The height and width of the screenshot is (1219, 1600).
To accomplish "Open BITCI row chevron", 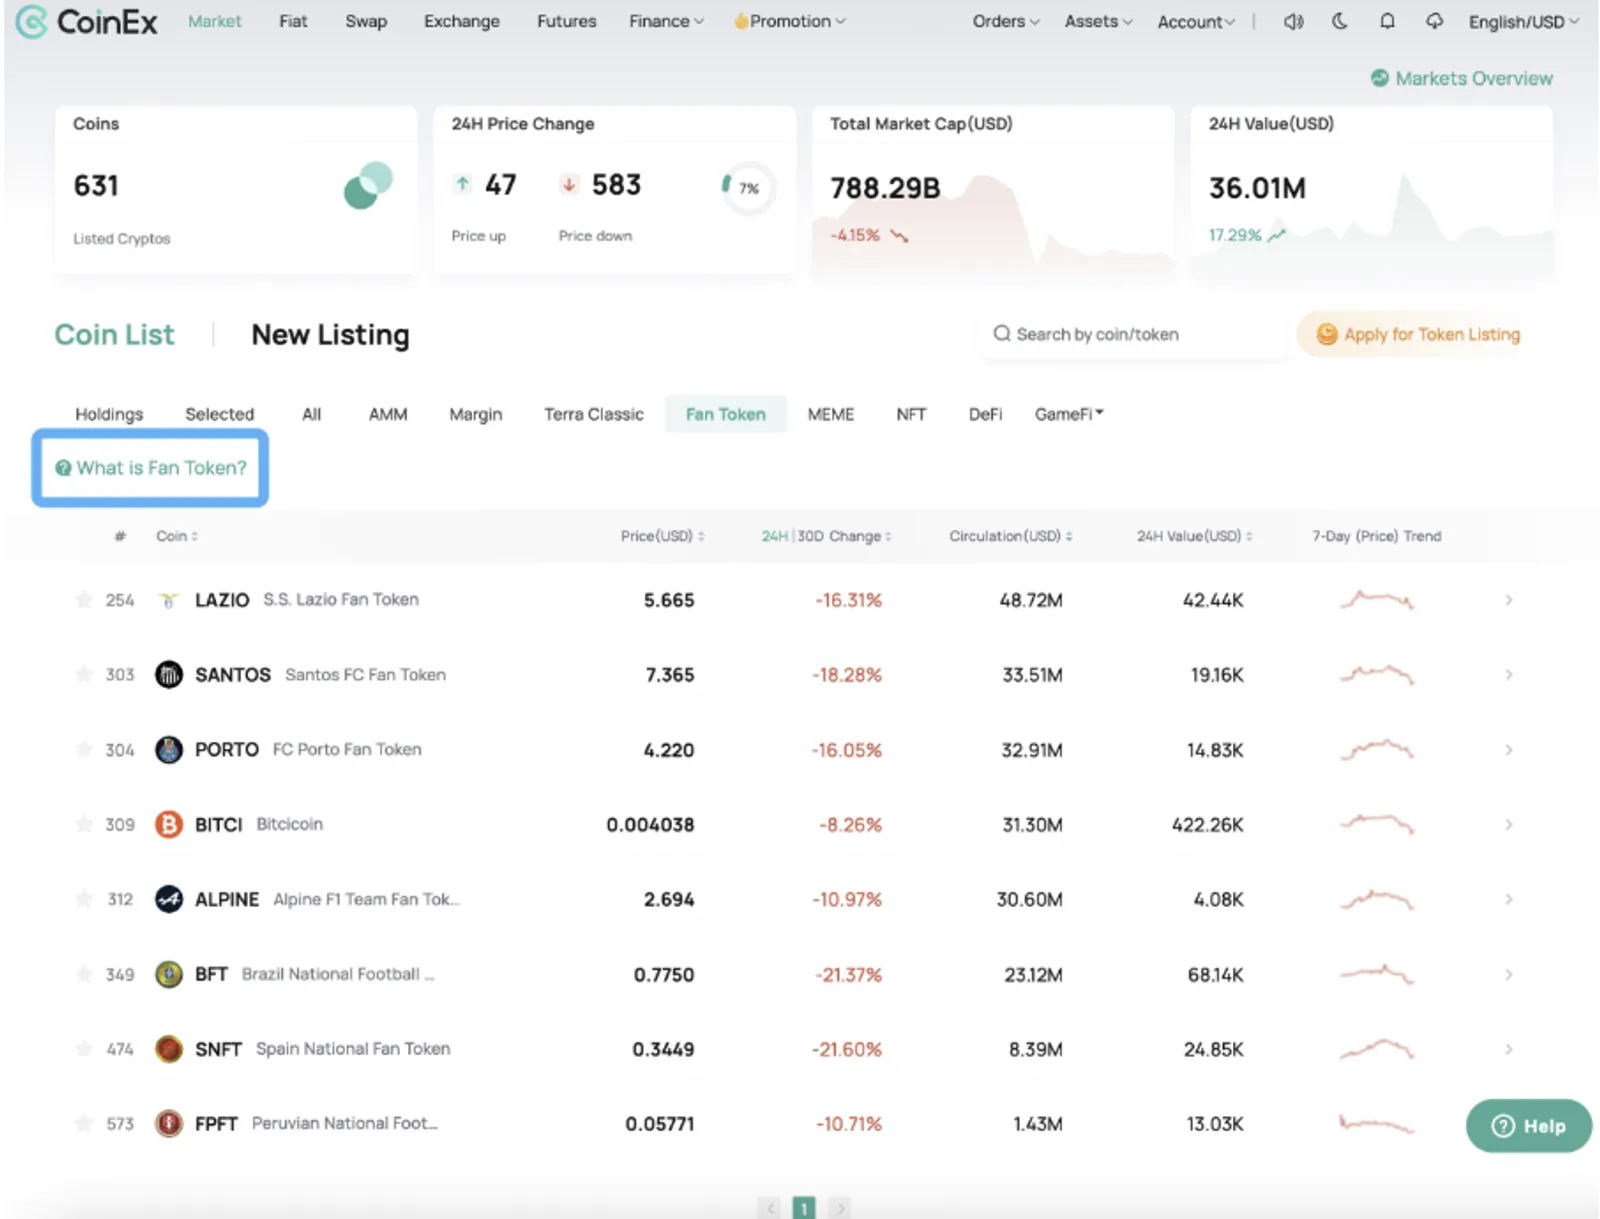I will click(x=1508, y=825).
